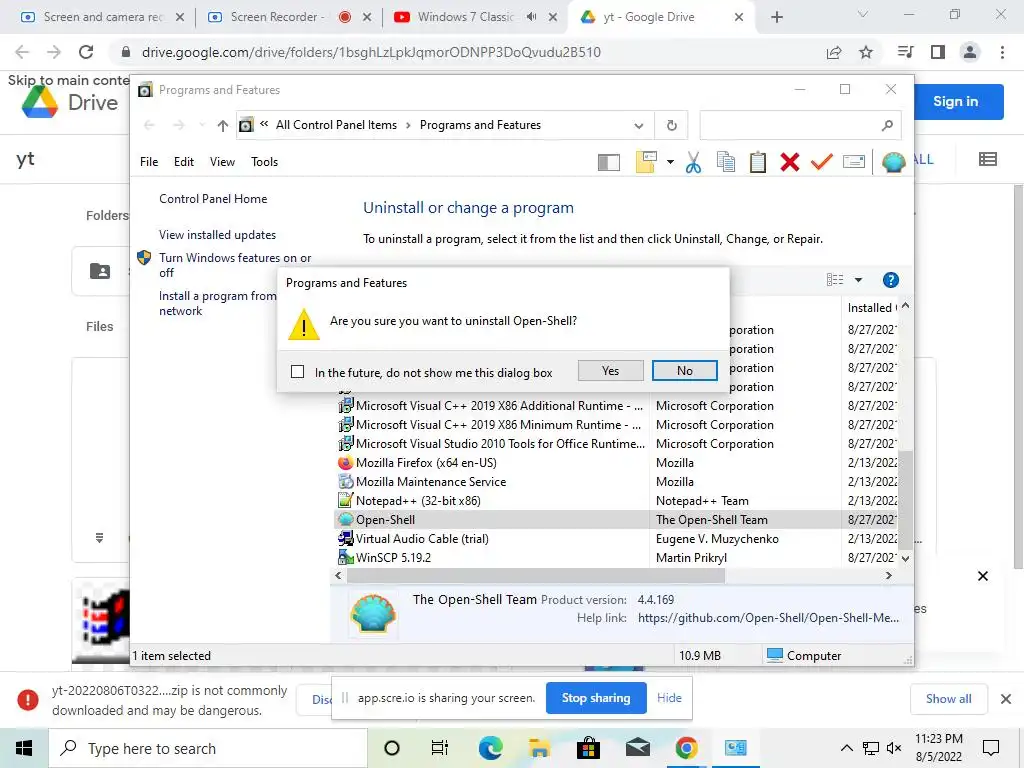Switch to Windows 7 Classic YouTube tab

[466, 17]
